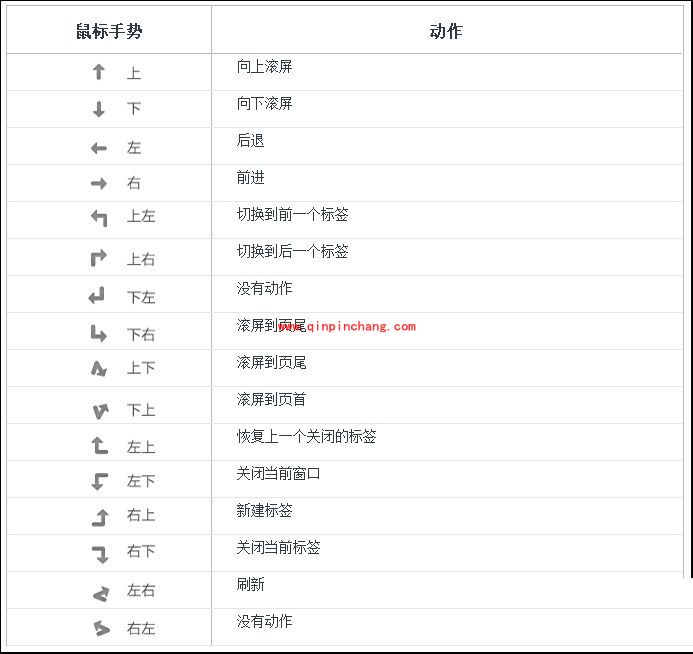693x654 pixels.
Task: Click the 下左 gesture label
Action: pyautogui.click(x=141, y=297)
